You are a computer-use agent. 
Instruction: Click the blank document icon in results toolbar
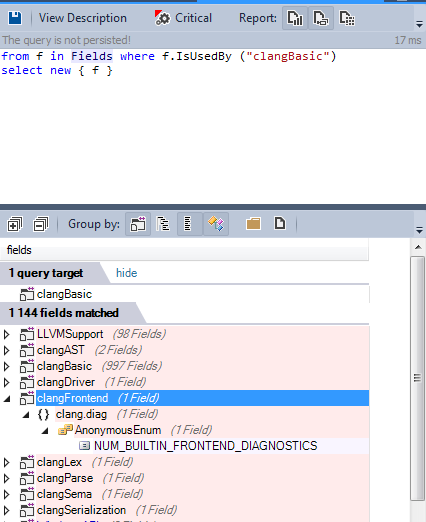coord(280,223)
